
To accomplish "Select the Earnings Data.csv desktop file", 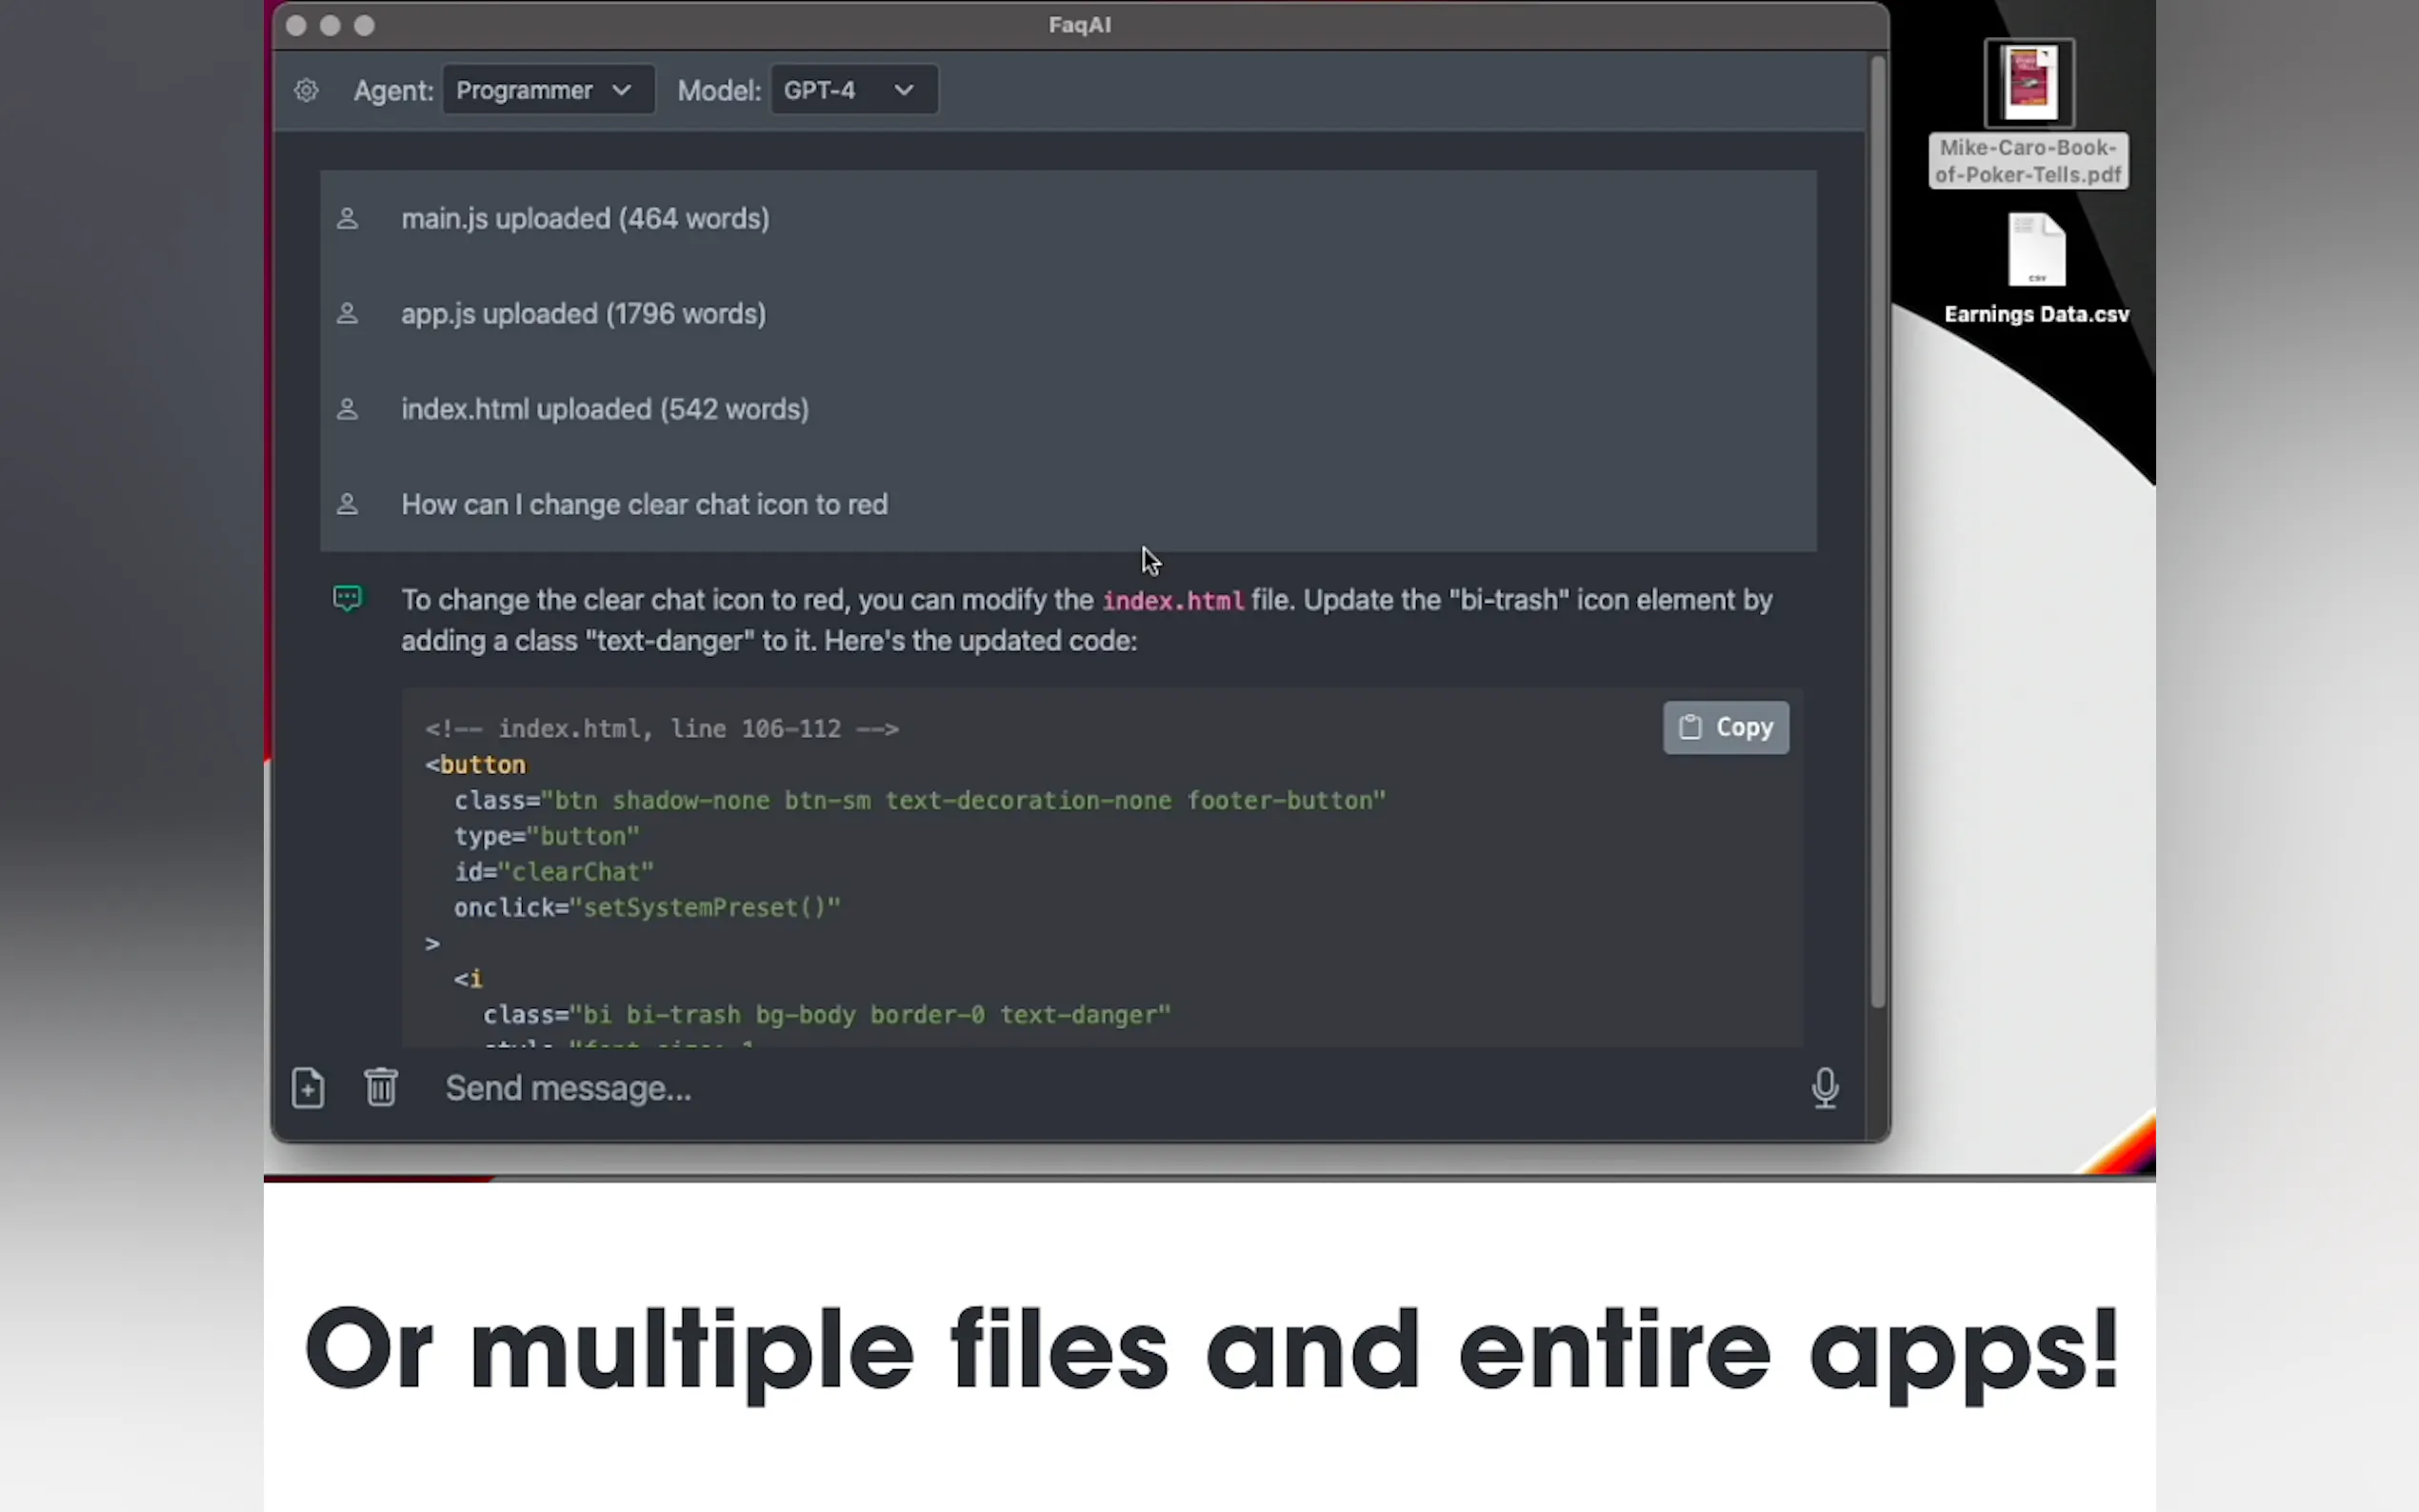I will pos(2036,252).
